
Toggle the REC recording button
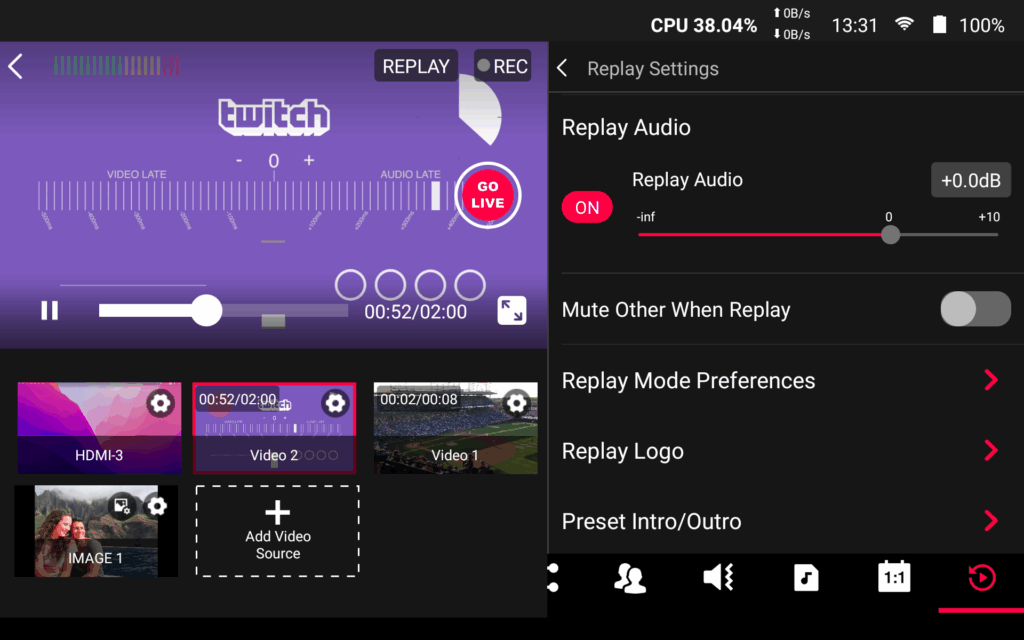pyautogui.click(x=502, y=66)
